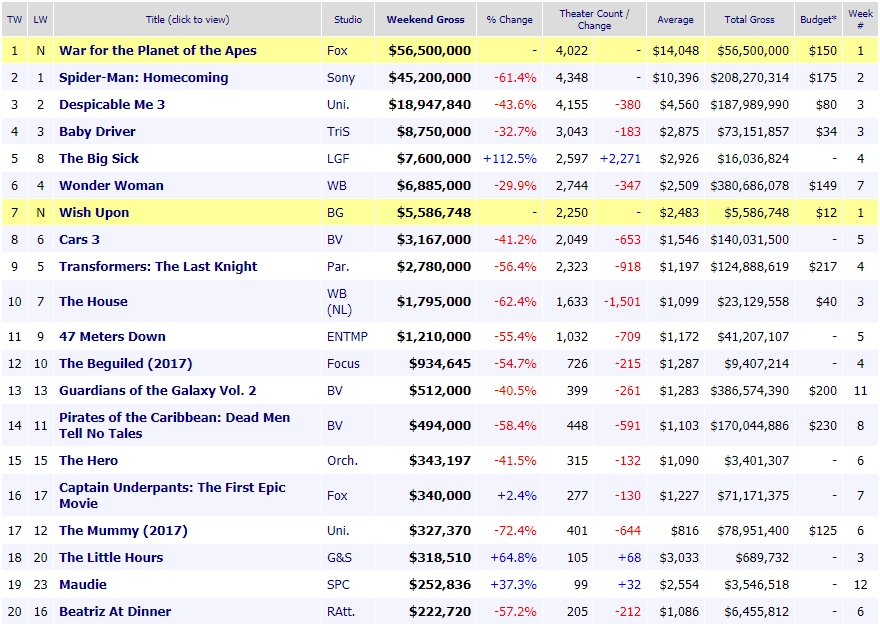Open War for the Planet of the Apes link

pyautogui.click(x=158, y=51)
